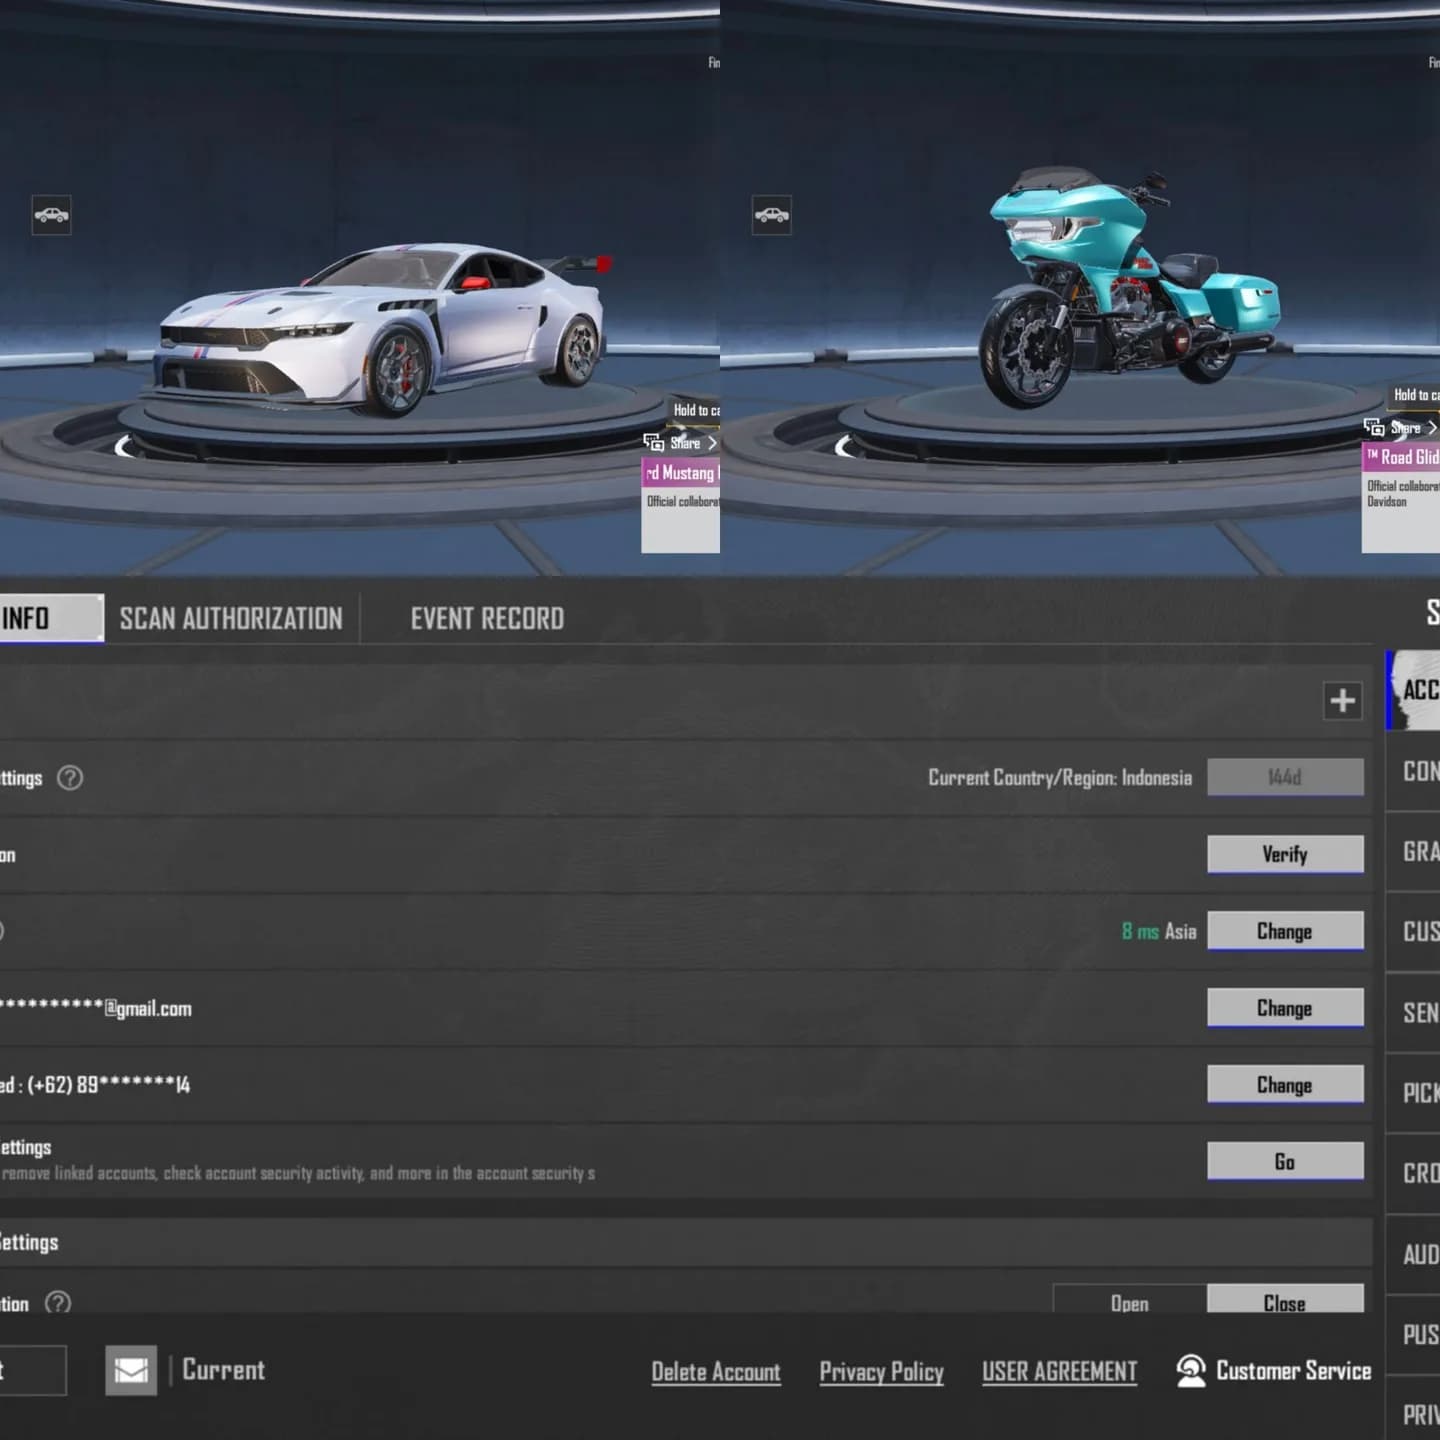The image size is (1440, 1440).
Task: Open the SCAN AUTHORIZATION tab
Action: (x=231, y=619)
